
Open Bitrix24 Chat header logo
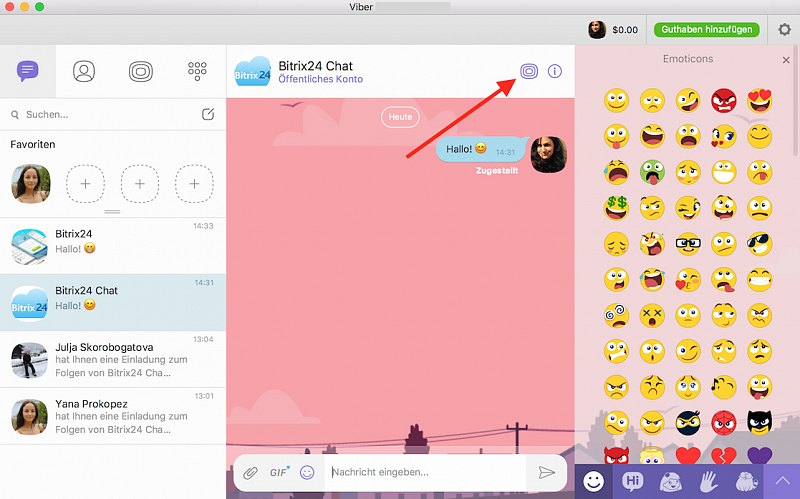point(253,71)
